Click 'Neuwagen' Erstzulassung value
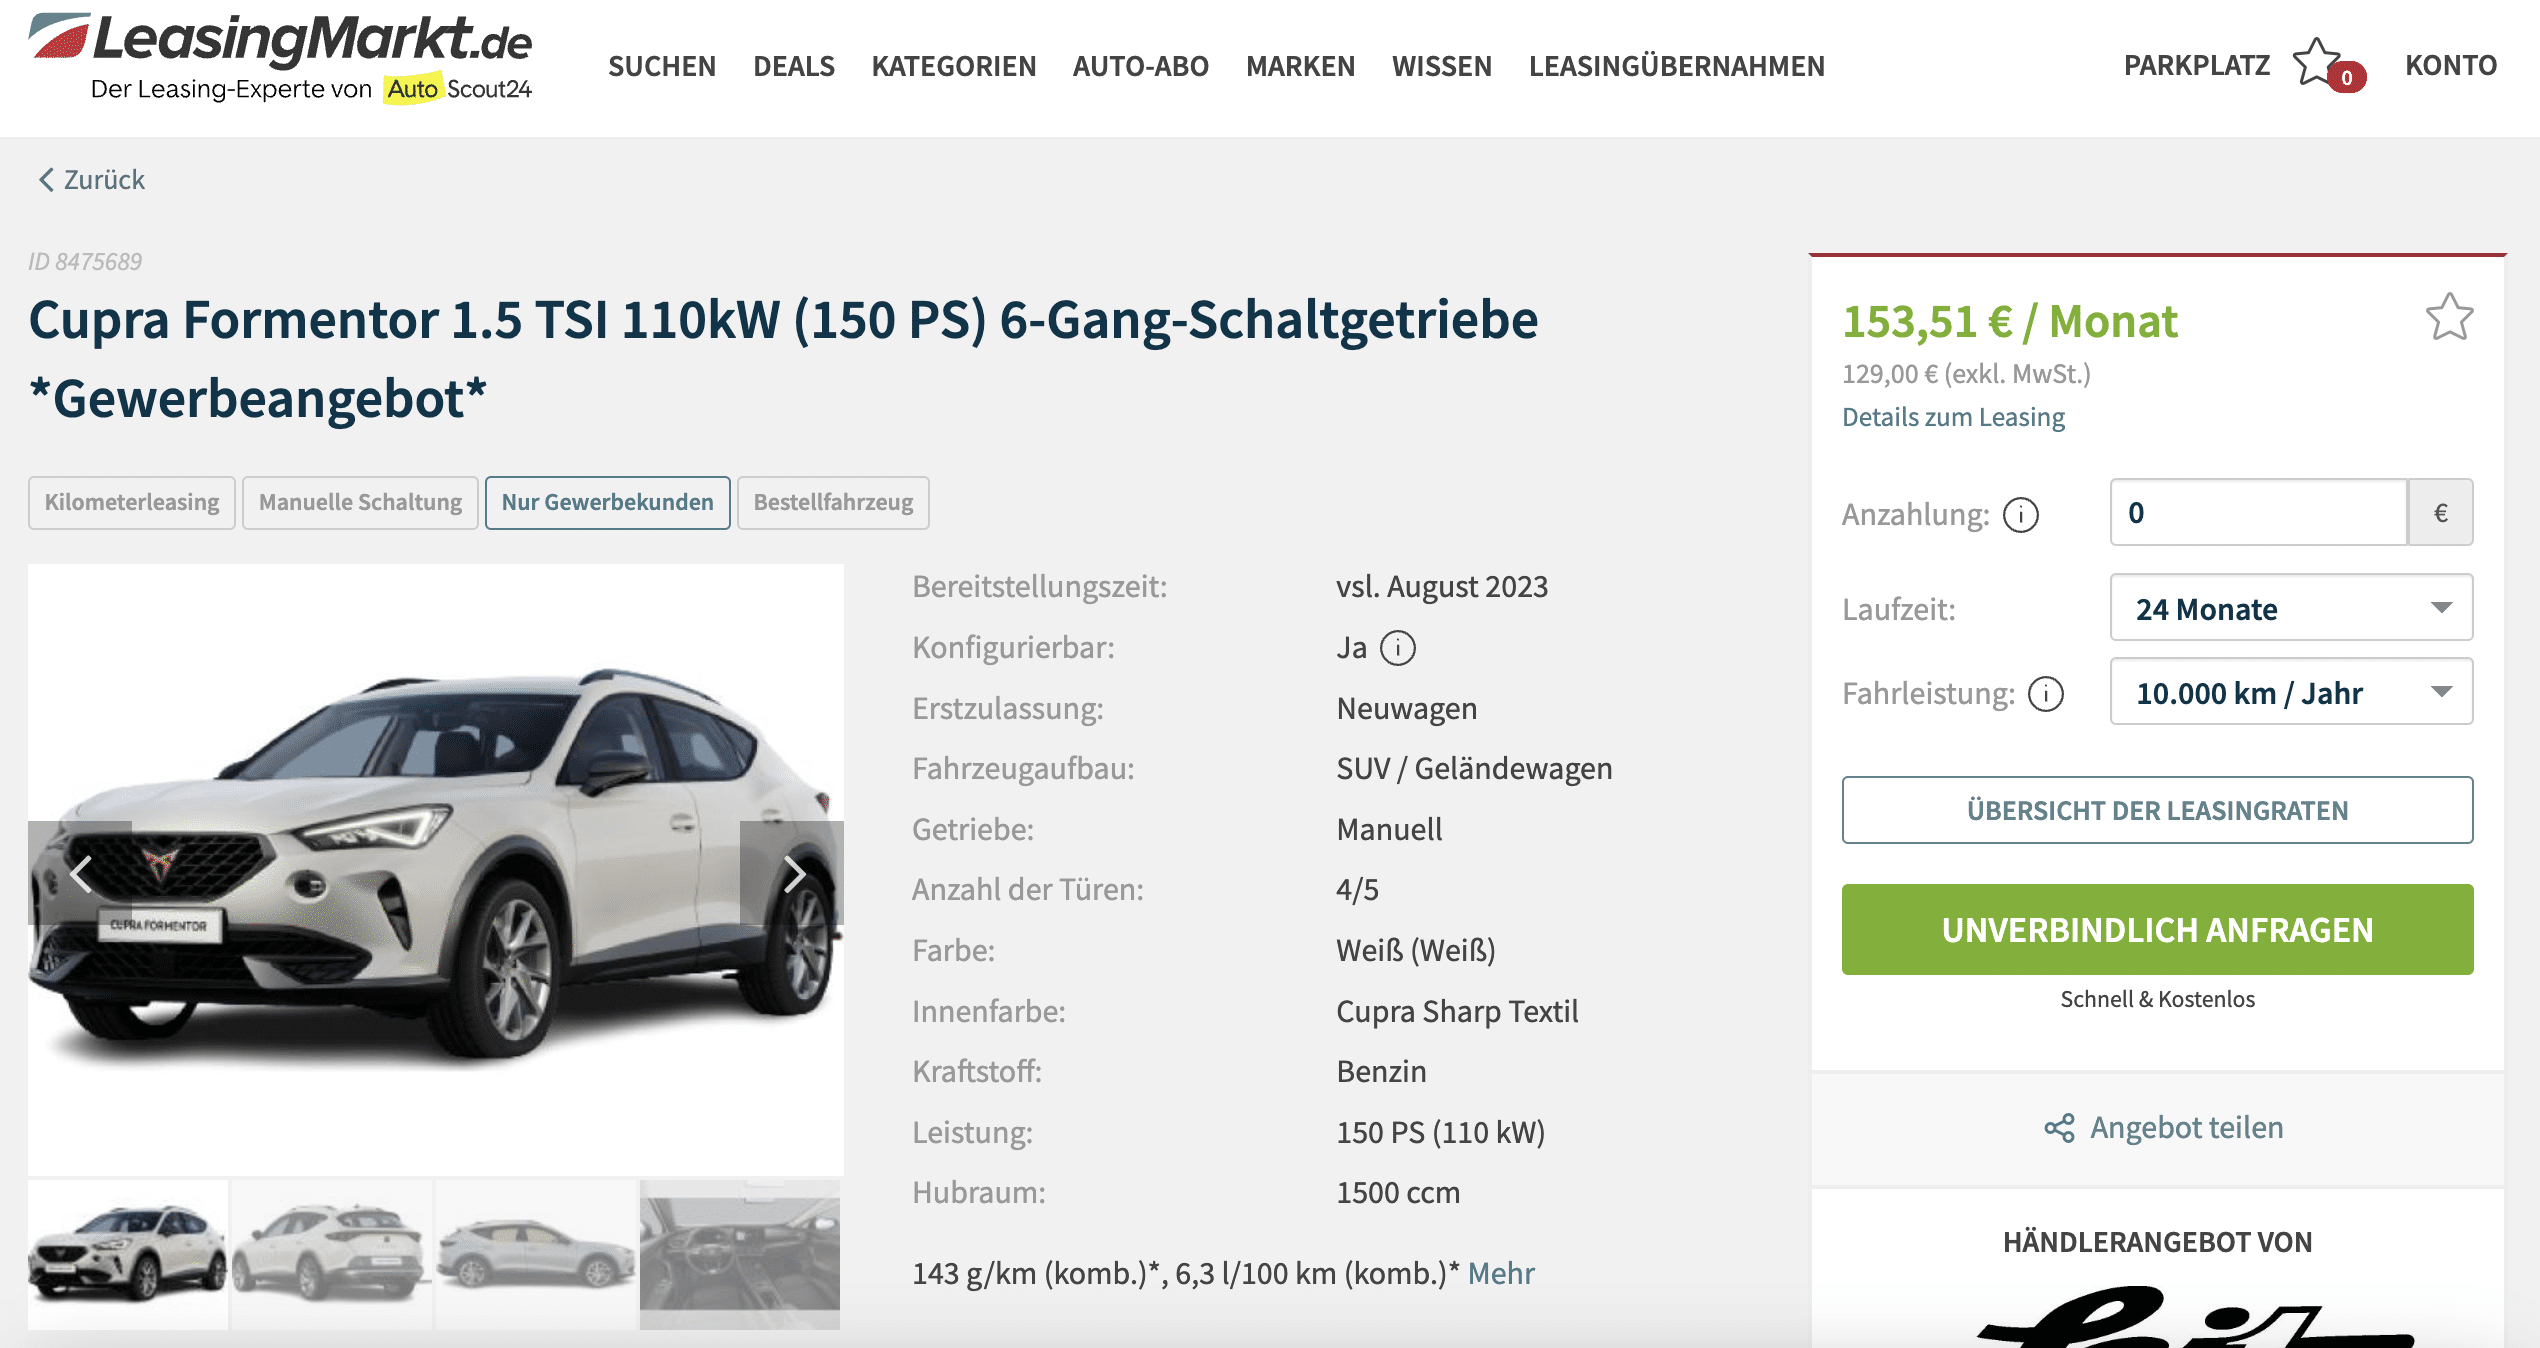This screenshot has width=2540, height=1348. [x=1406, y=709]
